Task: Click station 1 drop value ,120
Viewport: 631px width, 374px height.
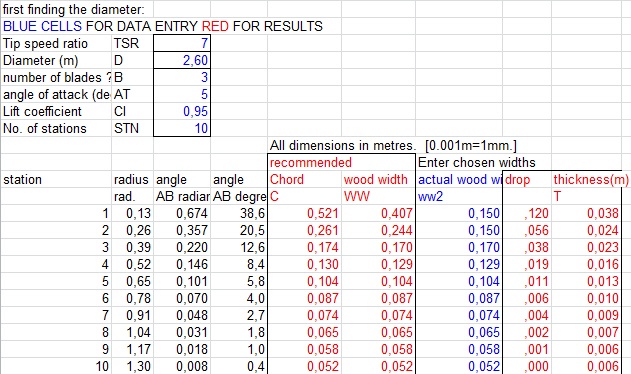Action: 527,213
